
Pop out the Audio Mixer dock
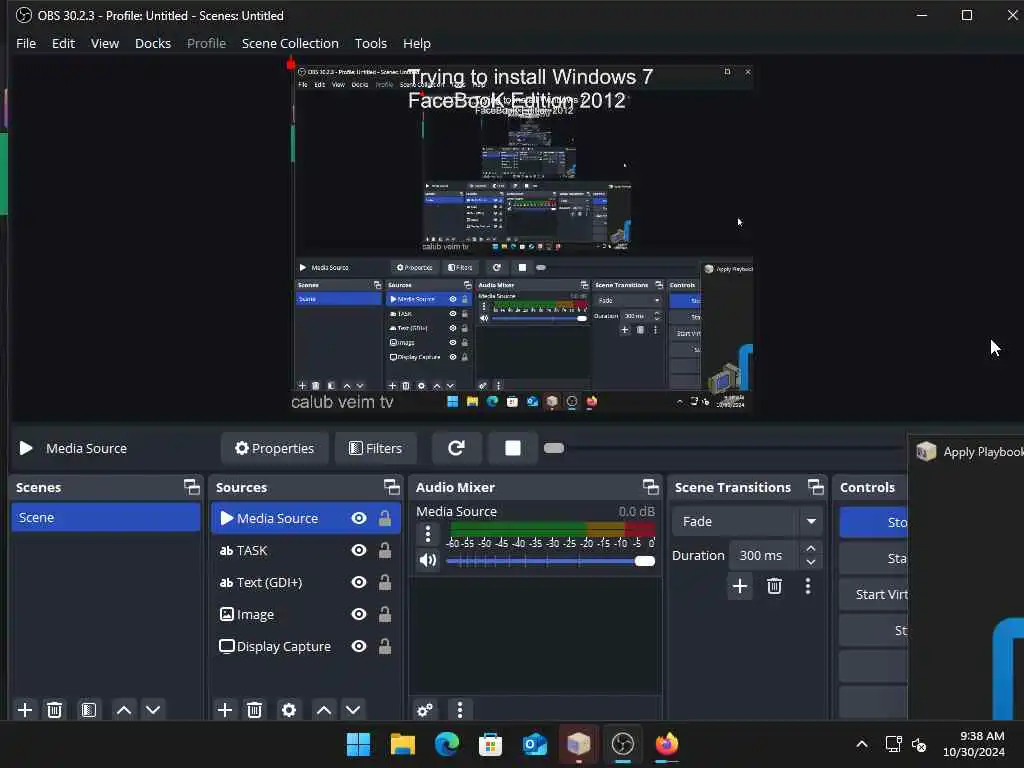tap(650, 487)
